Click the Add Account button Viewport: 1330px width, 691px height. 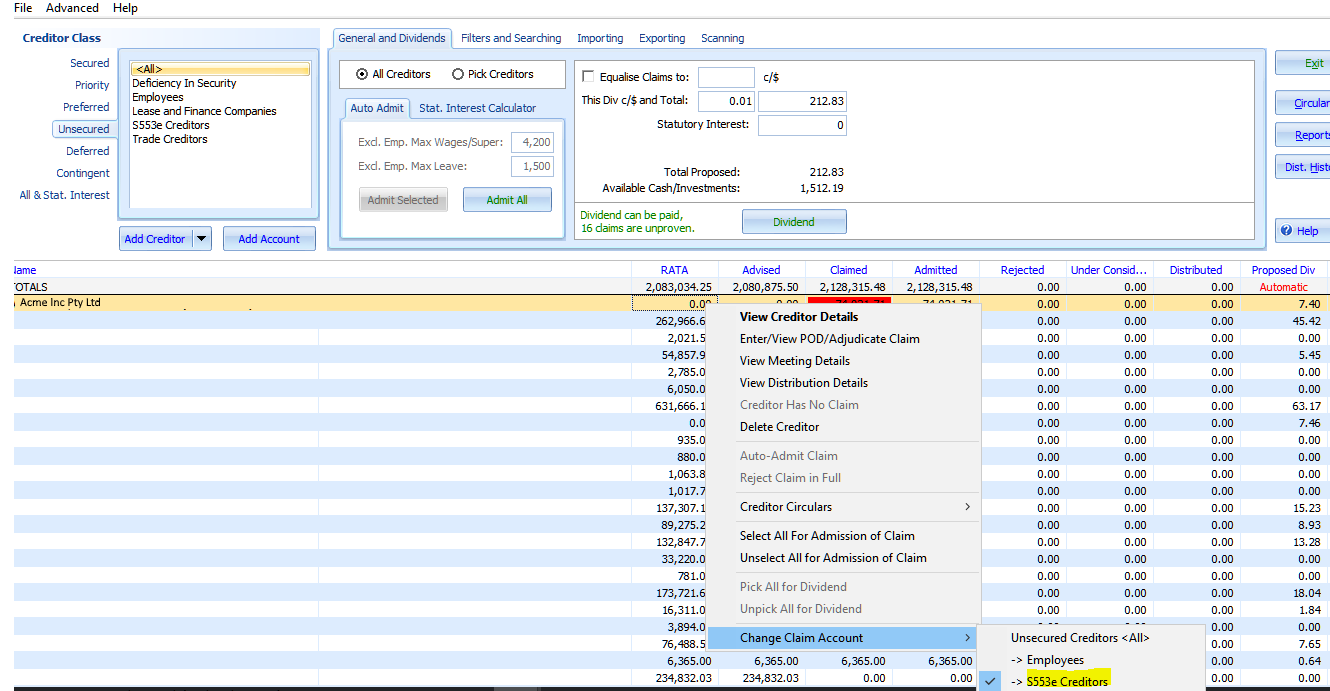(x=269, y=239)
